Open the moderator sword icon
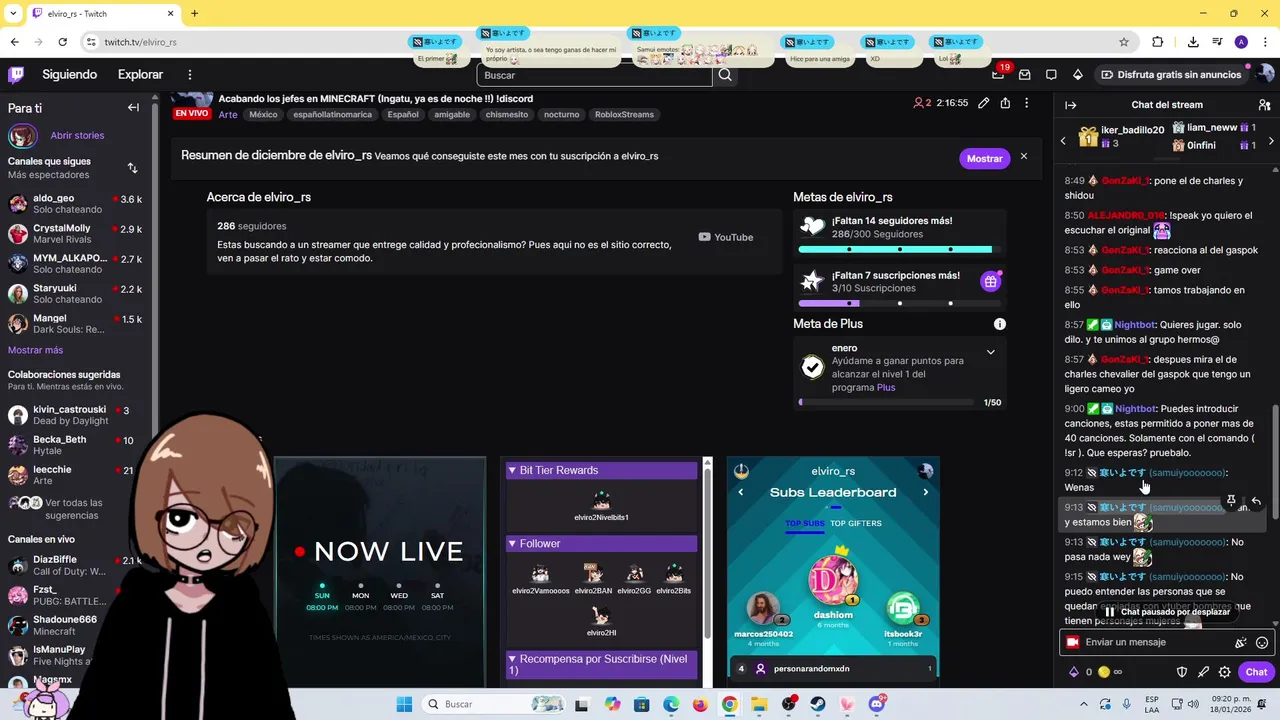 (x=1203, y=672)
